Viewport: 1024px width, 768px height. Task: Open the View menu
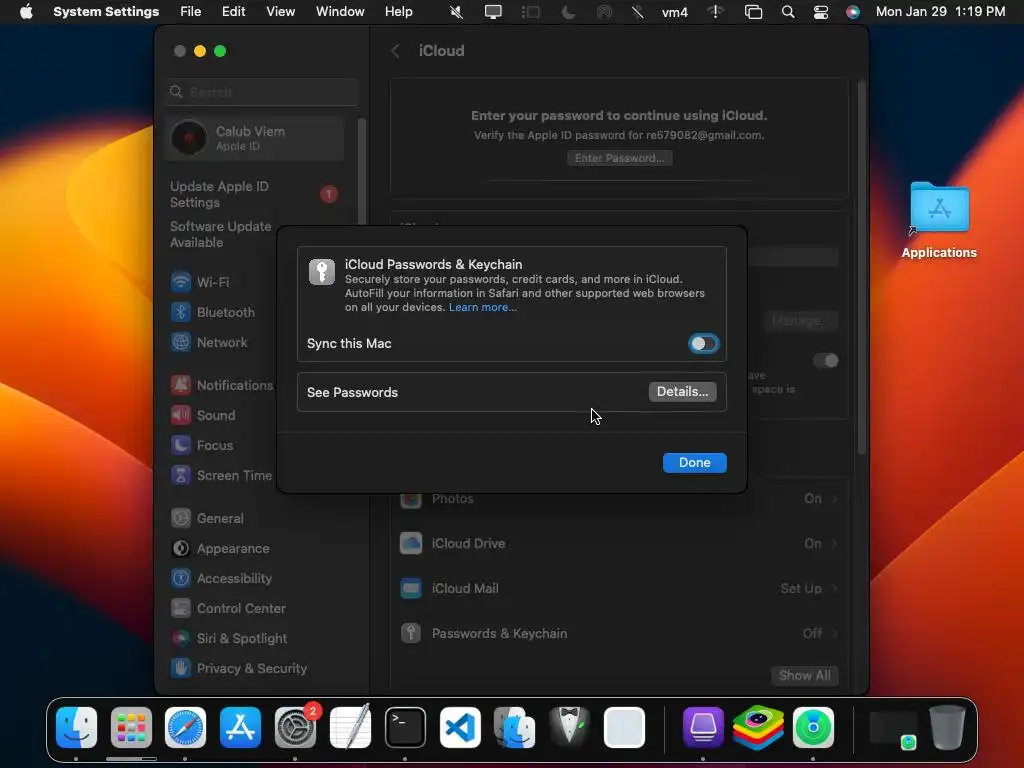(x=280, y=12)
